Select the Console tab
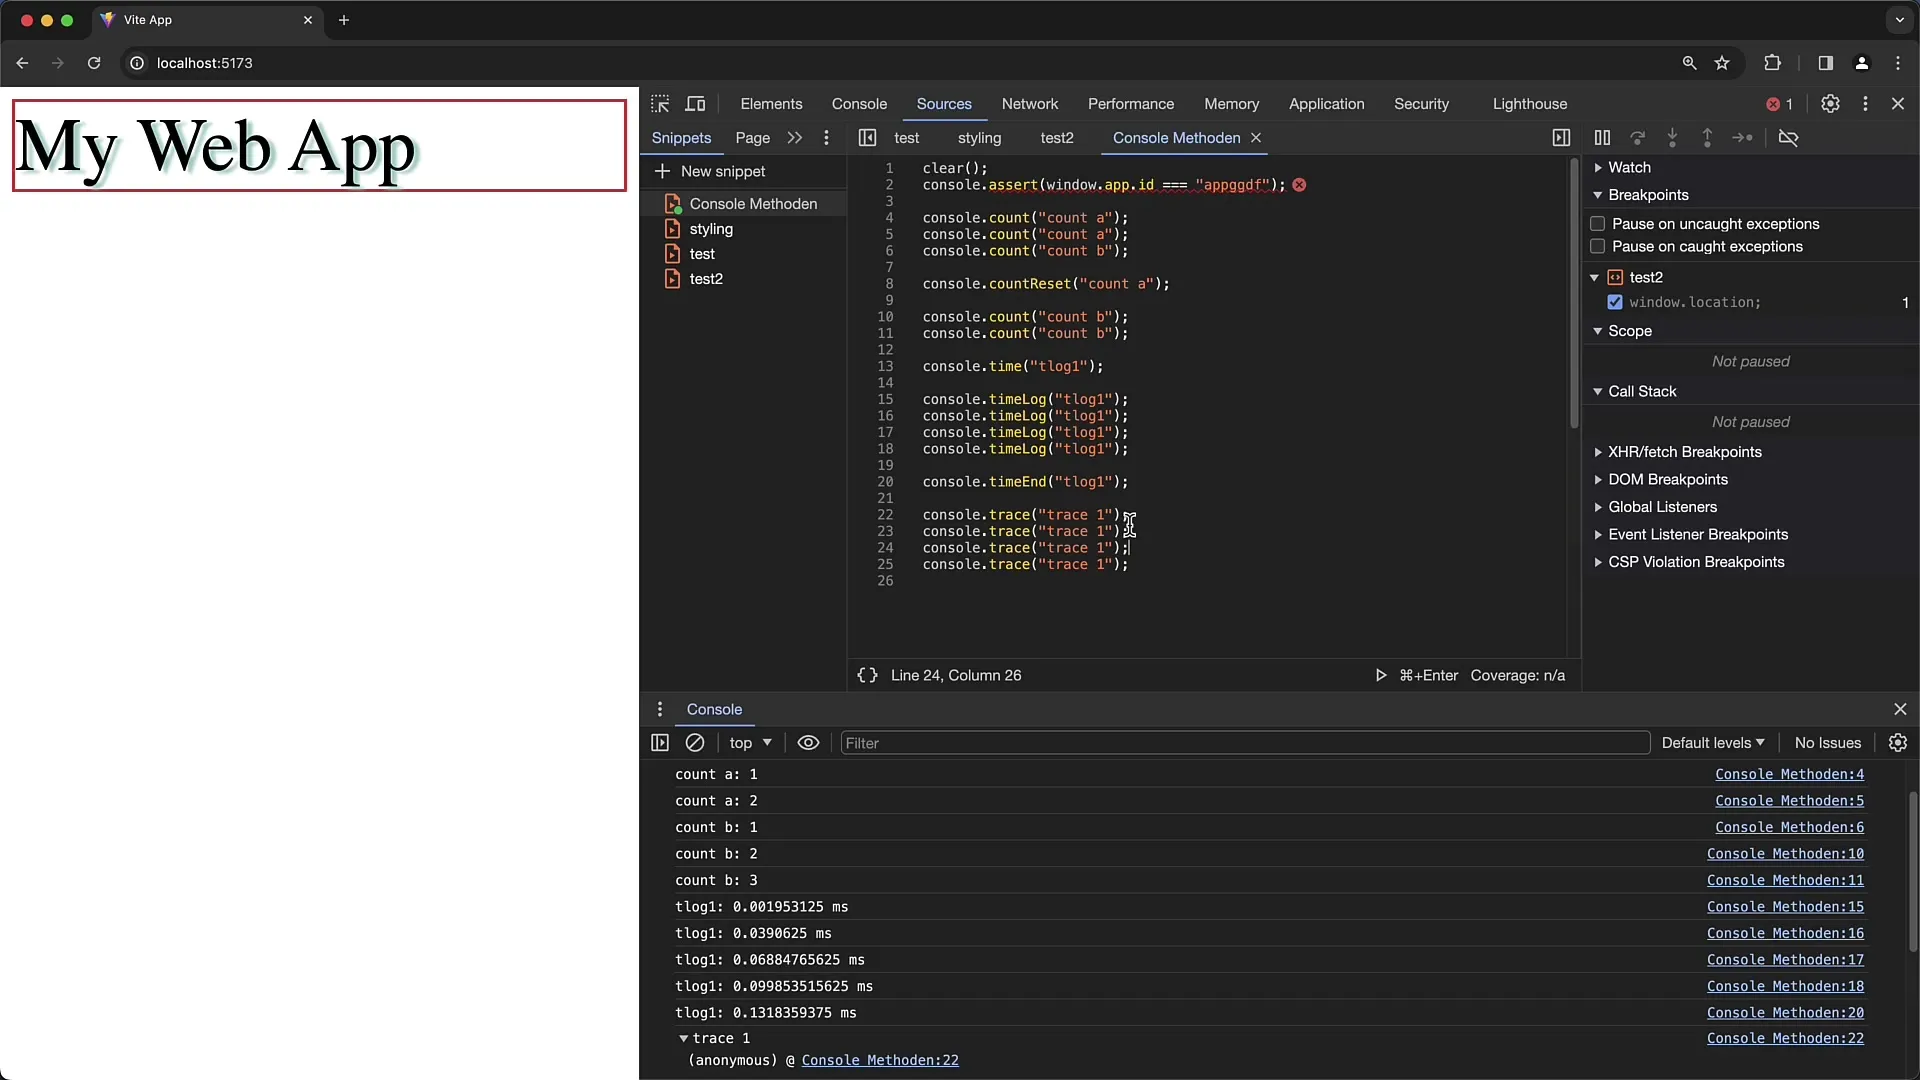The width and height of the screenshot is (1920, 1080). coord(858,103)
